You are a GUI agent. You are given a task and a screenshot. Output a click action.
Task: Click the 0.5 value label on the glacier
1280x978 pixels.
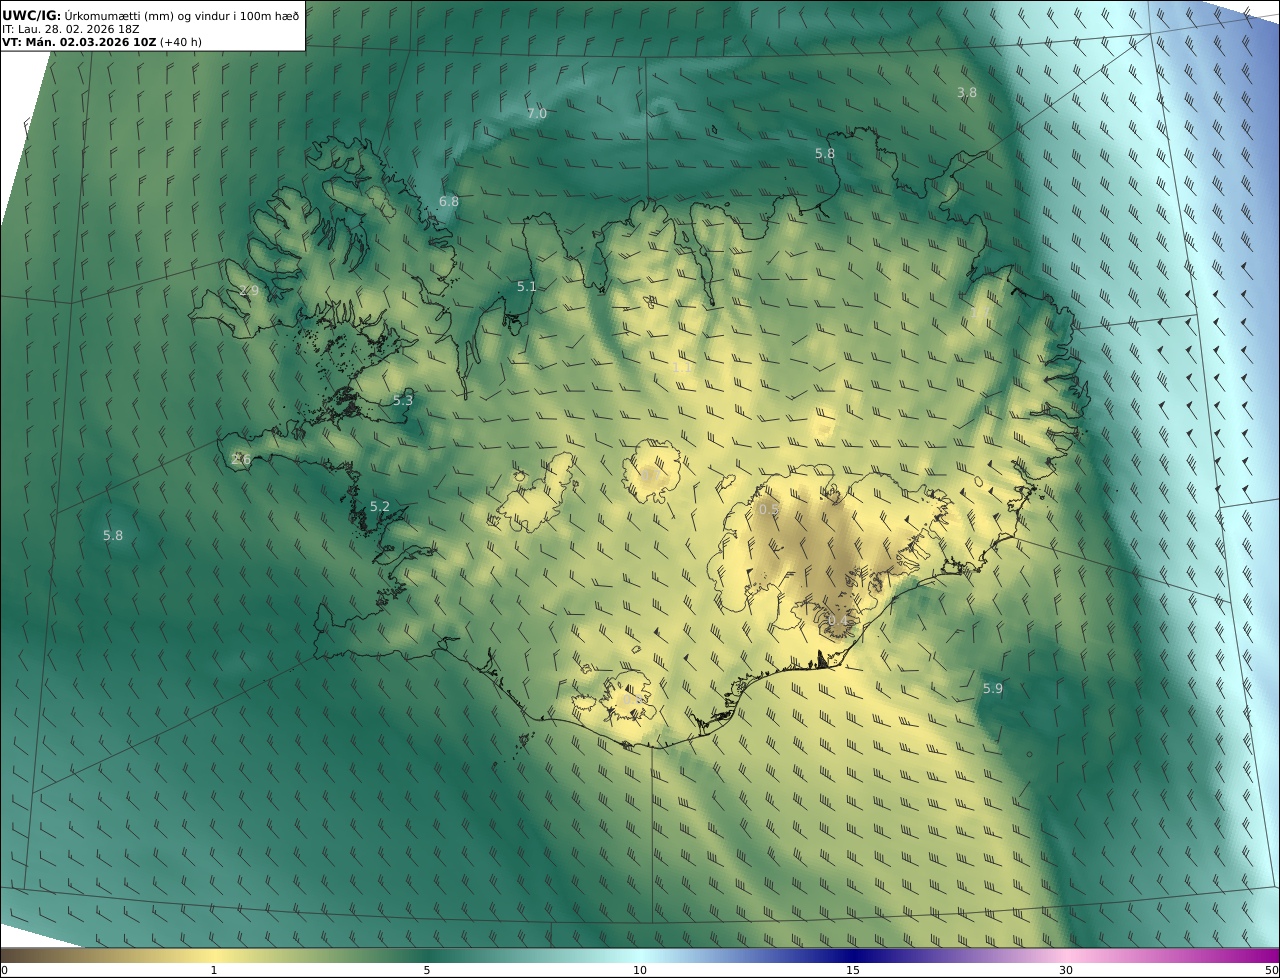pyautogui.click(x=769, y=510)
